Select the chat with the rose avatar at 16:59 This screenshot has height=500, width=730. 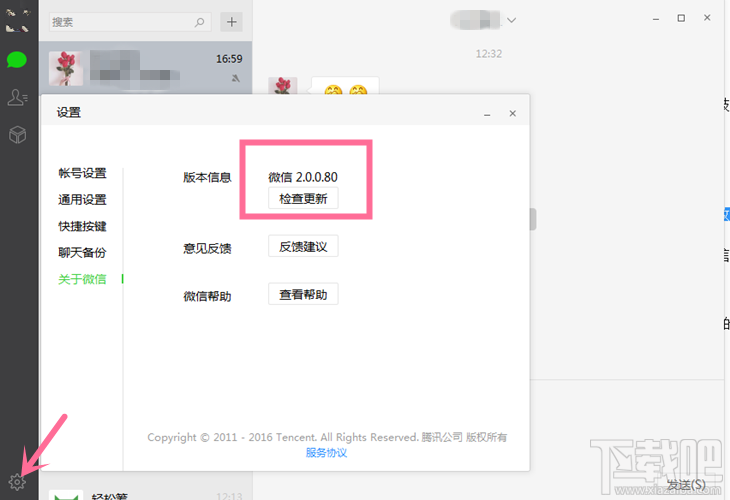tap(145, 68)
